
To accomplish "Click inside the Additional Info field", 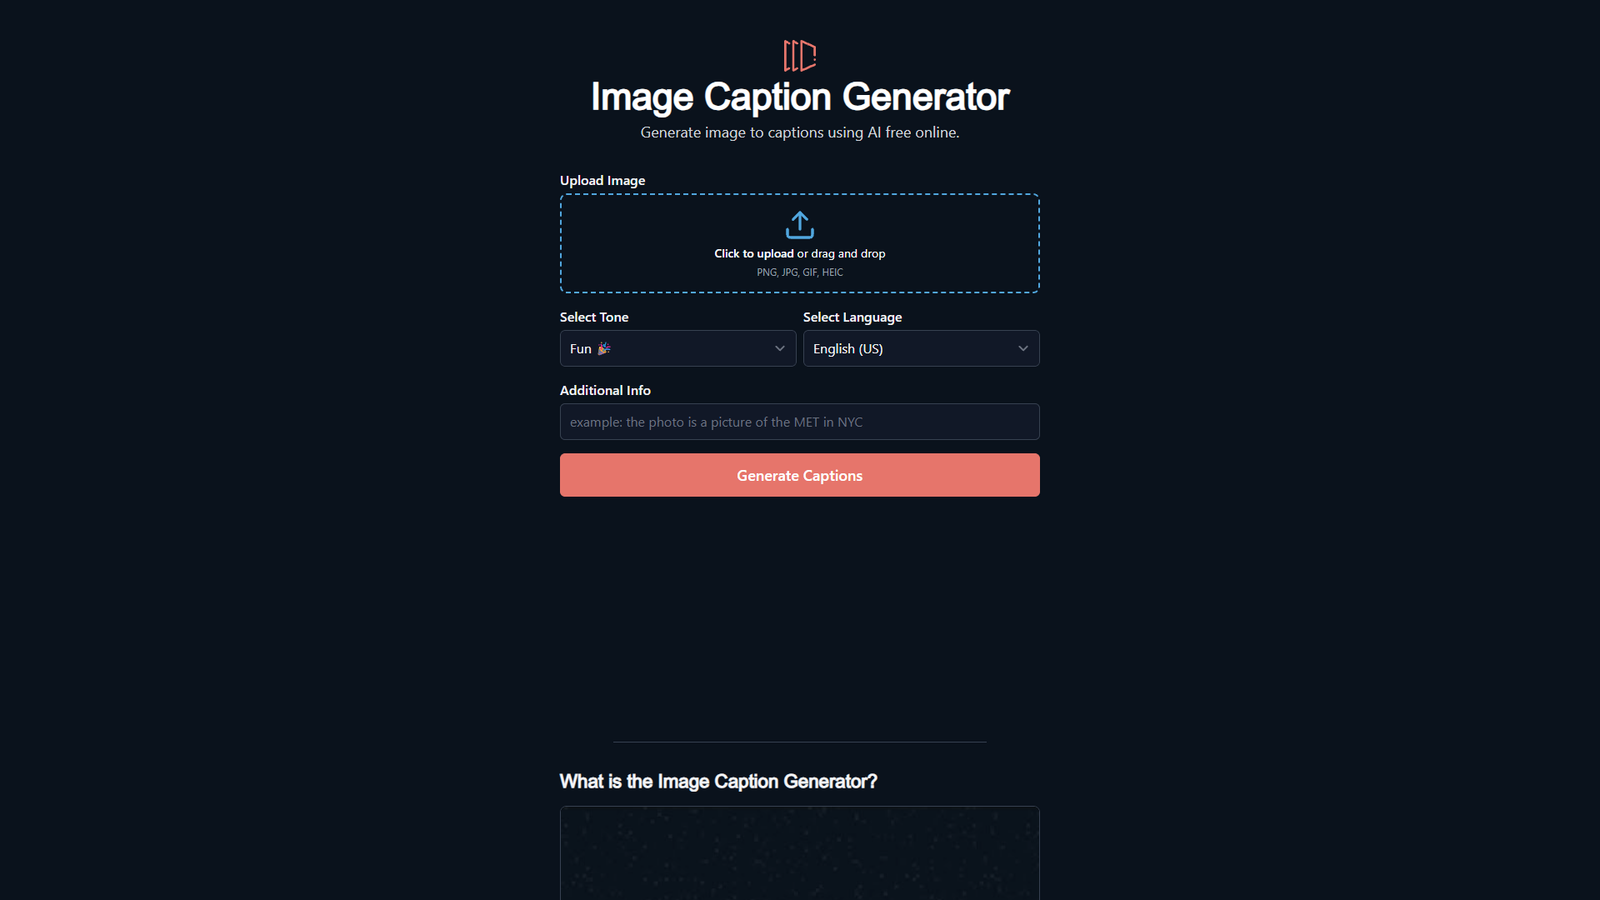I will (799, 421).
